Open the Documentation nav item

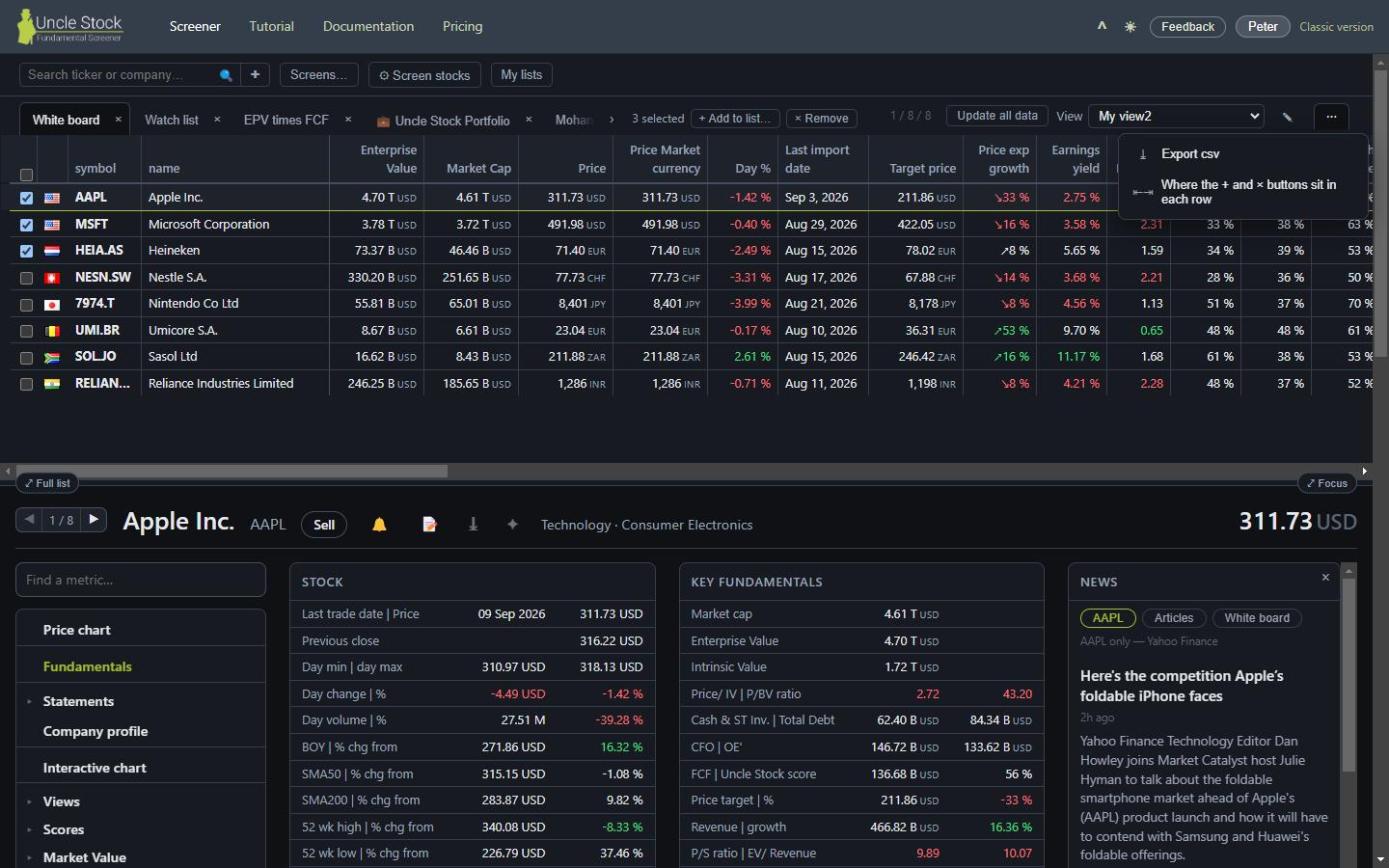pos(368,27)
